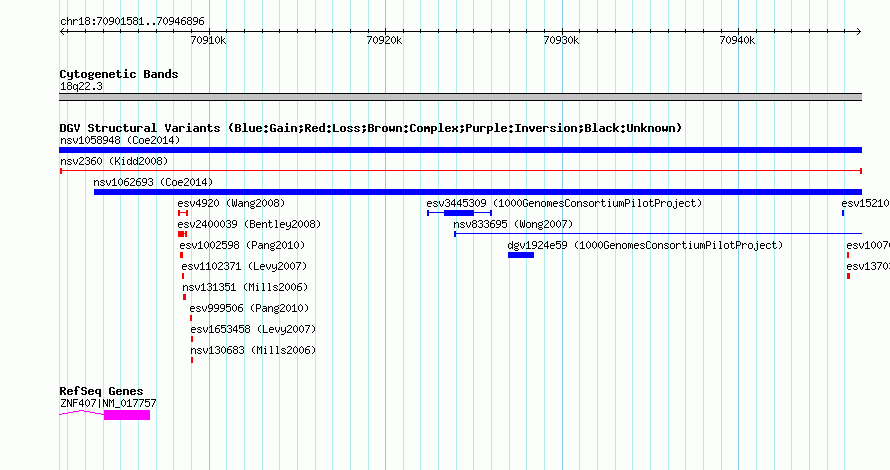This screenshot has width=890, height=470.
Task: Click the chr18:70901581..70946896 region label
Action: point(132,22)
